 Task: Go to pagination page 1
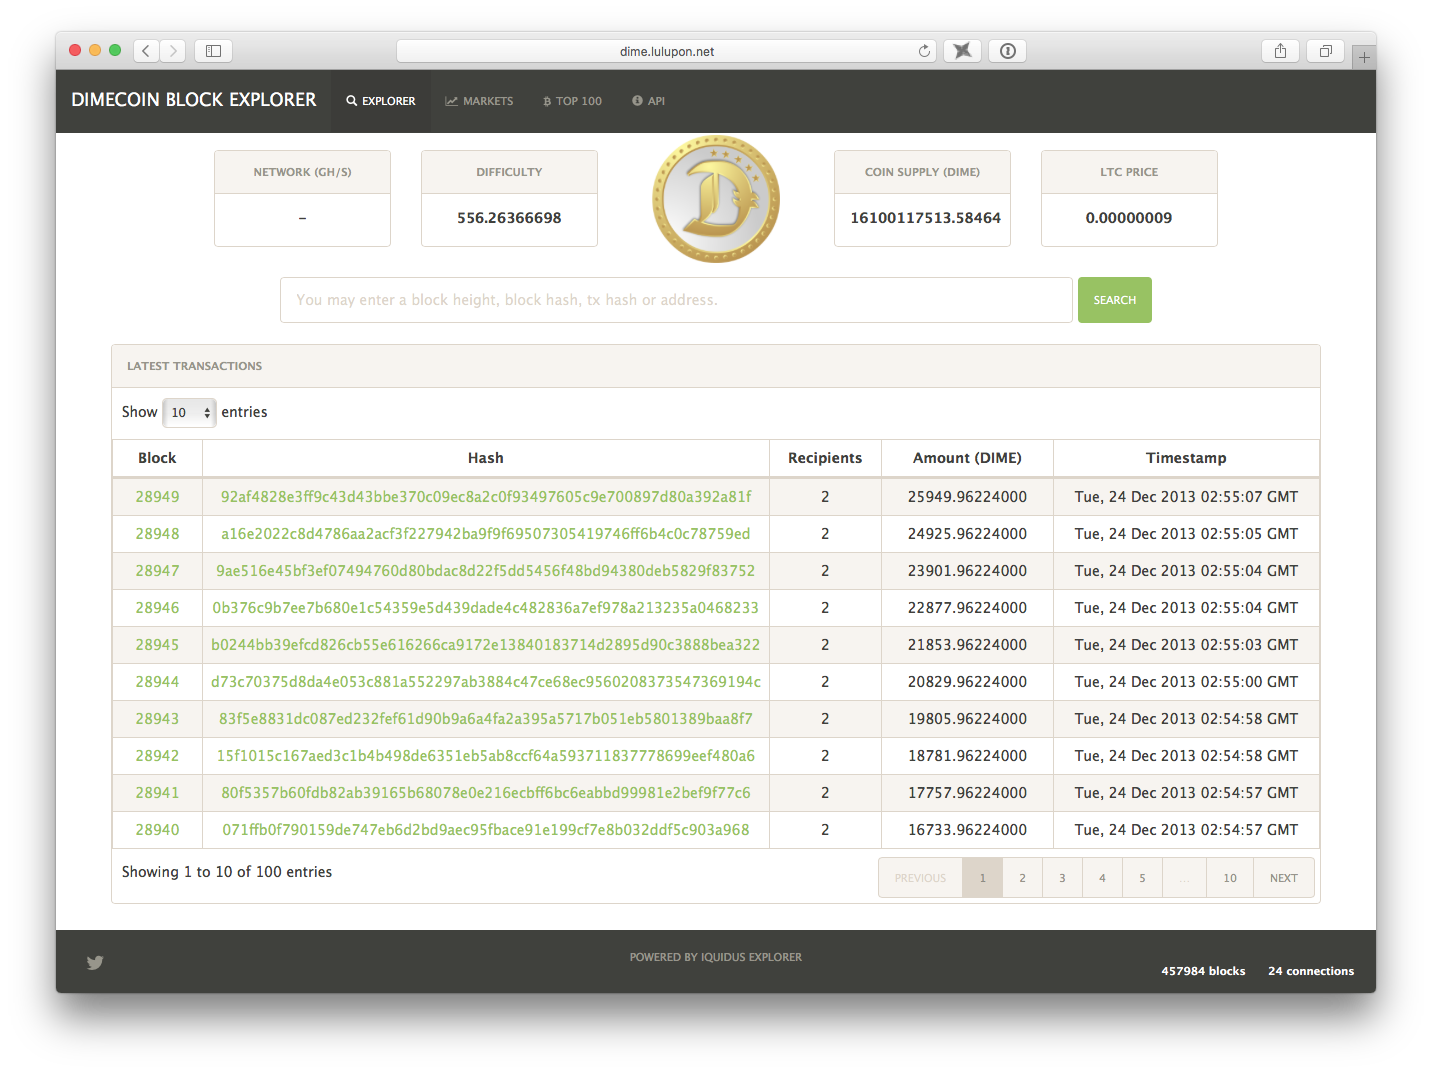[983, 878]
